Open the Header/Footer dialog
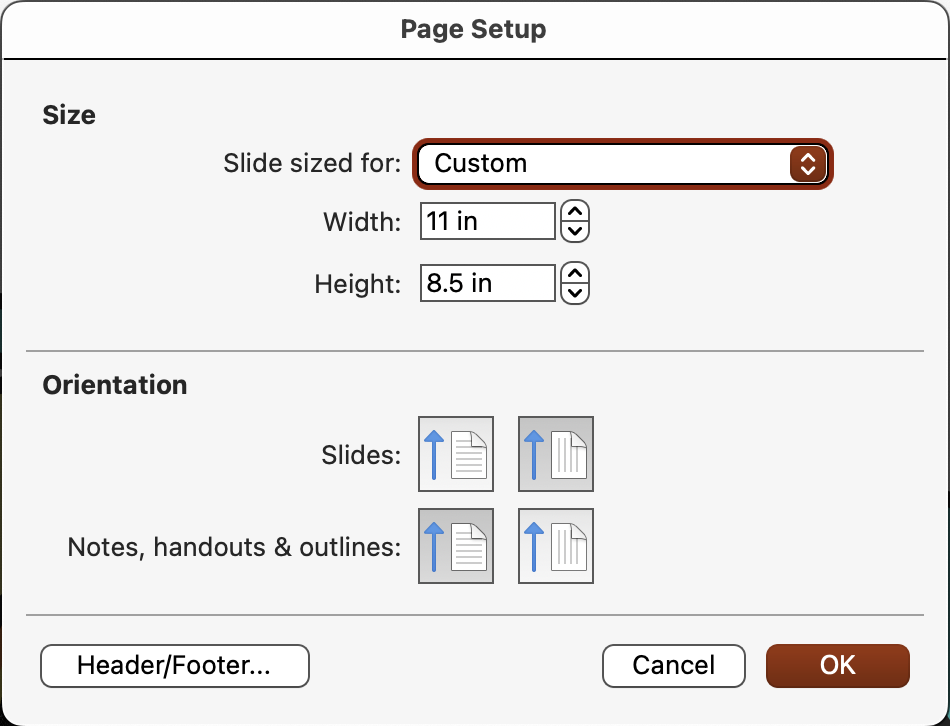Screen dimensions: 950x726 (x=174, y=665)
